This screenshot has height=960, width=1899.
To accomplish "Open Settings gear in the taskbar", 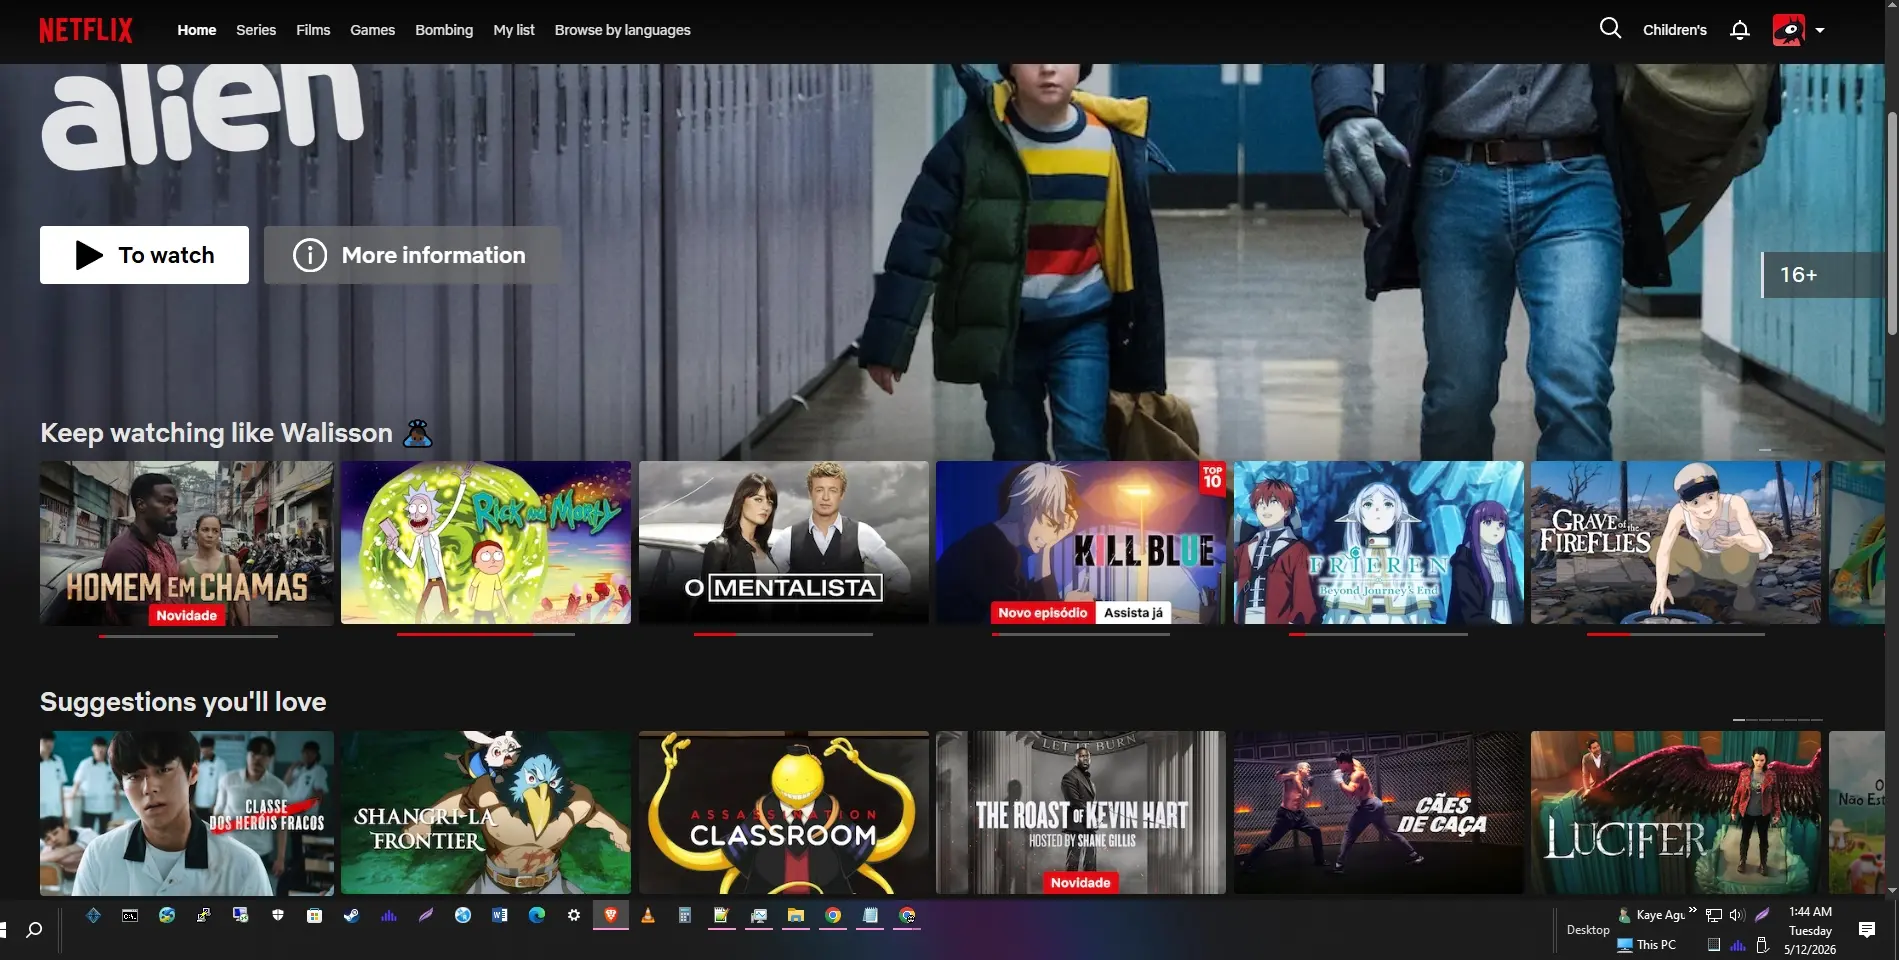I will point(573,915).
